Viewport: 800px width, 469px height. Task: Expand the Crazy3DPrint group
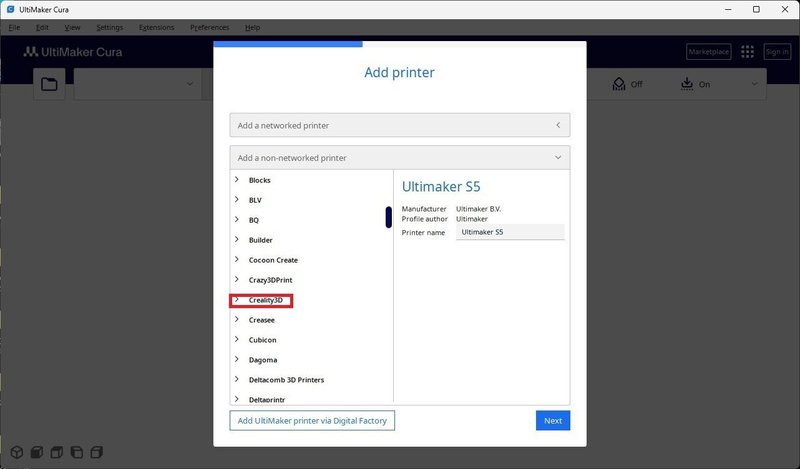237,279
